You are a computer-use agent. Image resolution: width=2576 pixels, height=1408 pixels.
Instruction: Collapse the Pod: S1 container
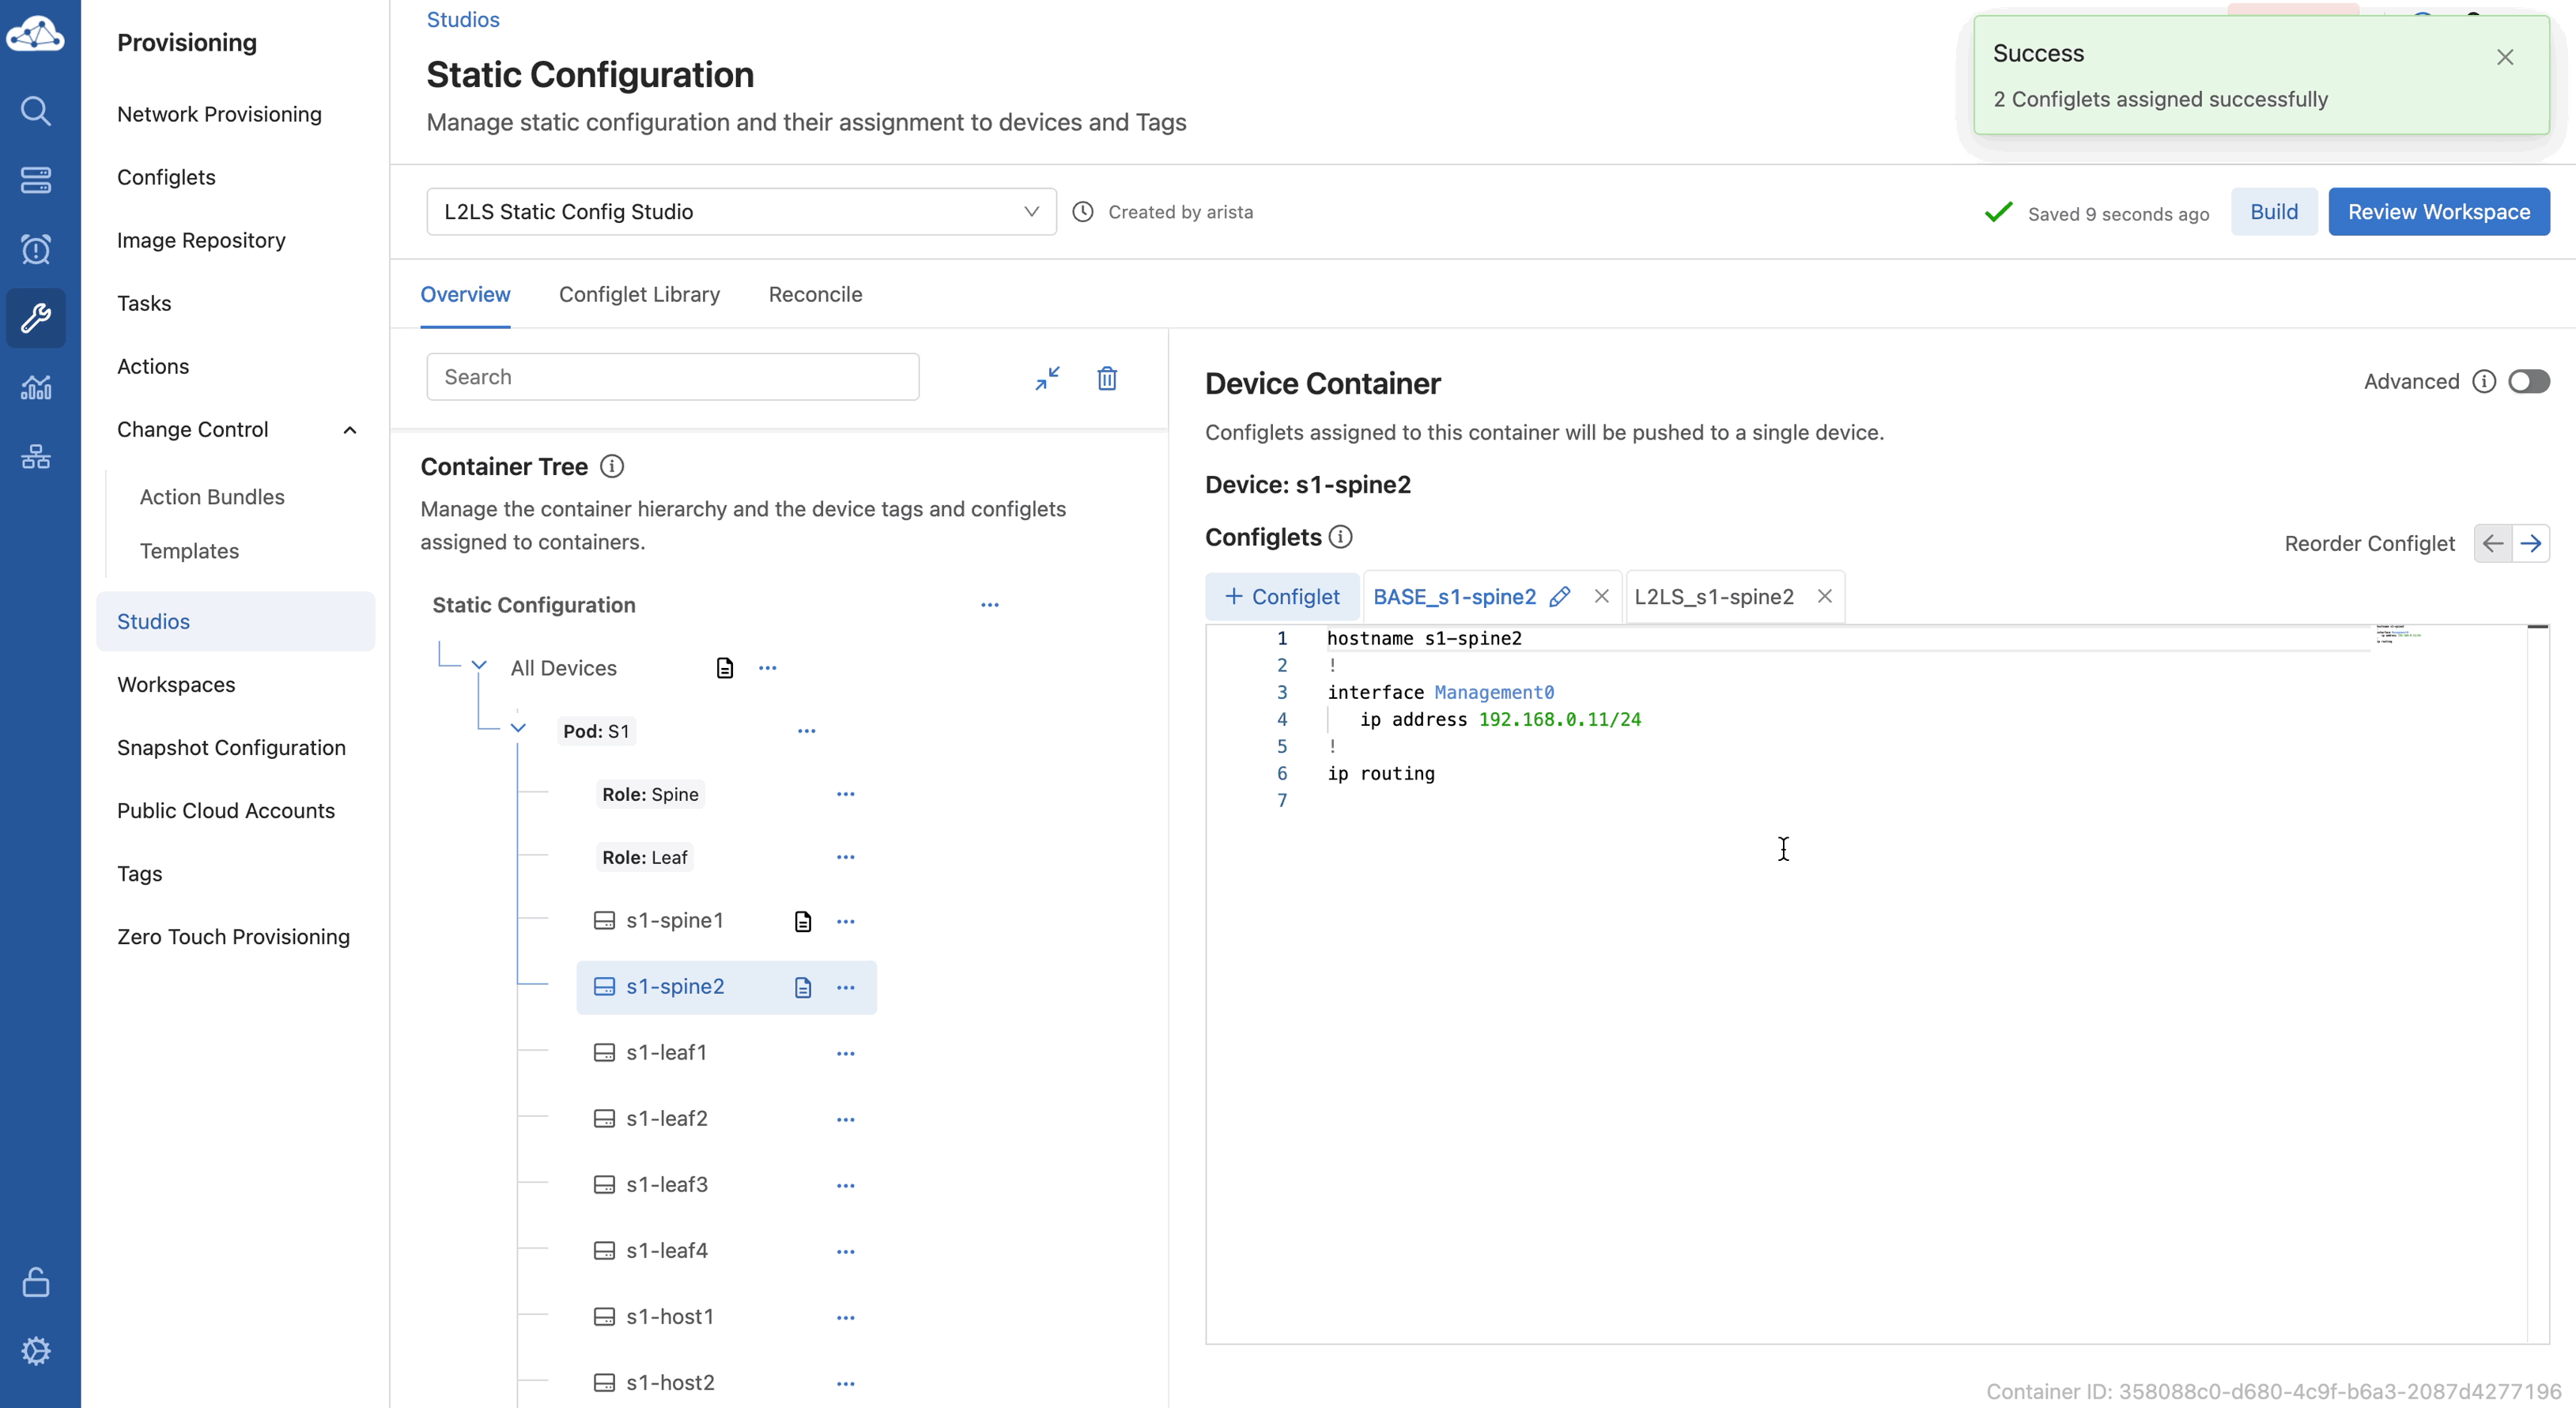(x=518, y=728)
